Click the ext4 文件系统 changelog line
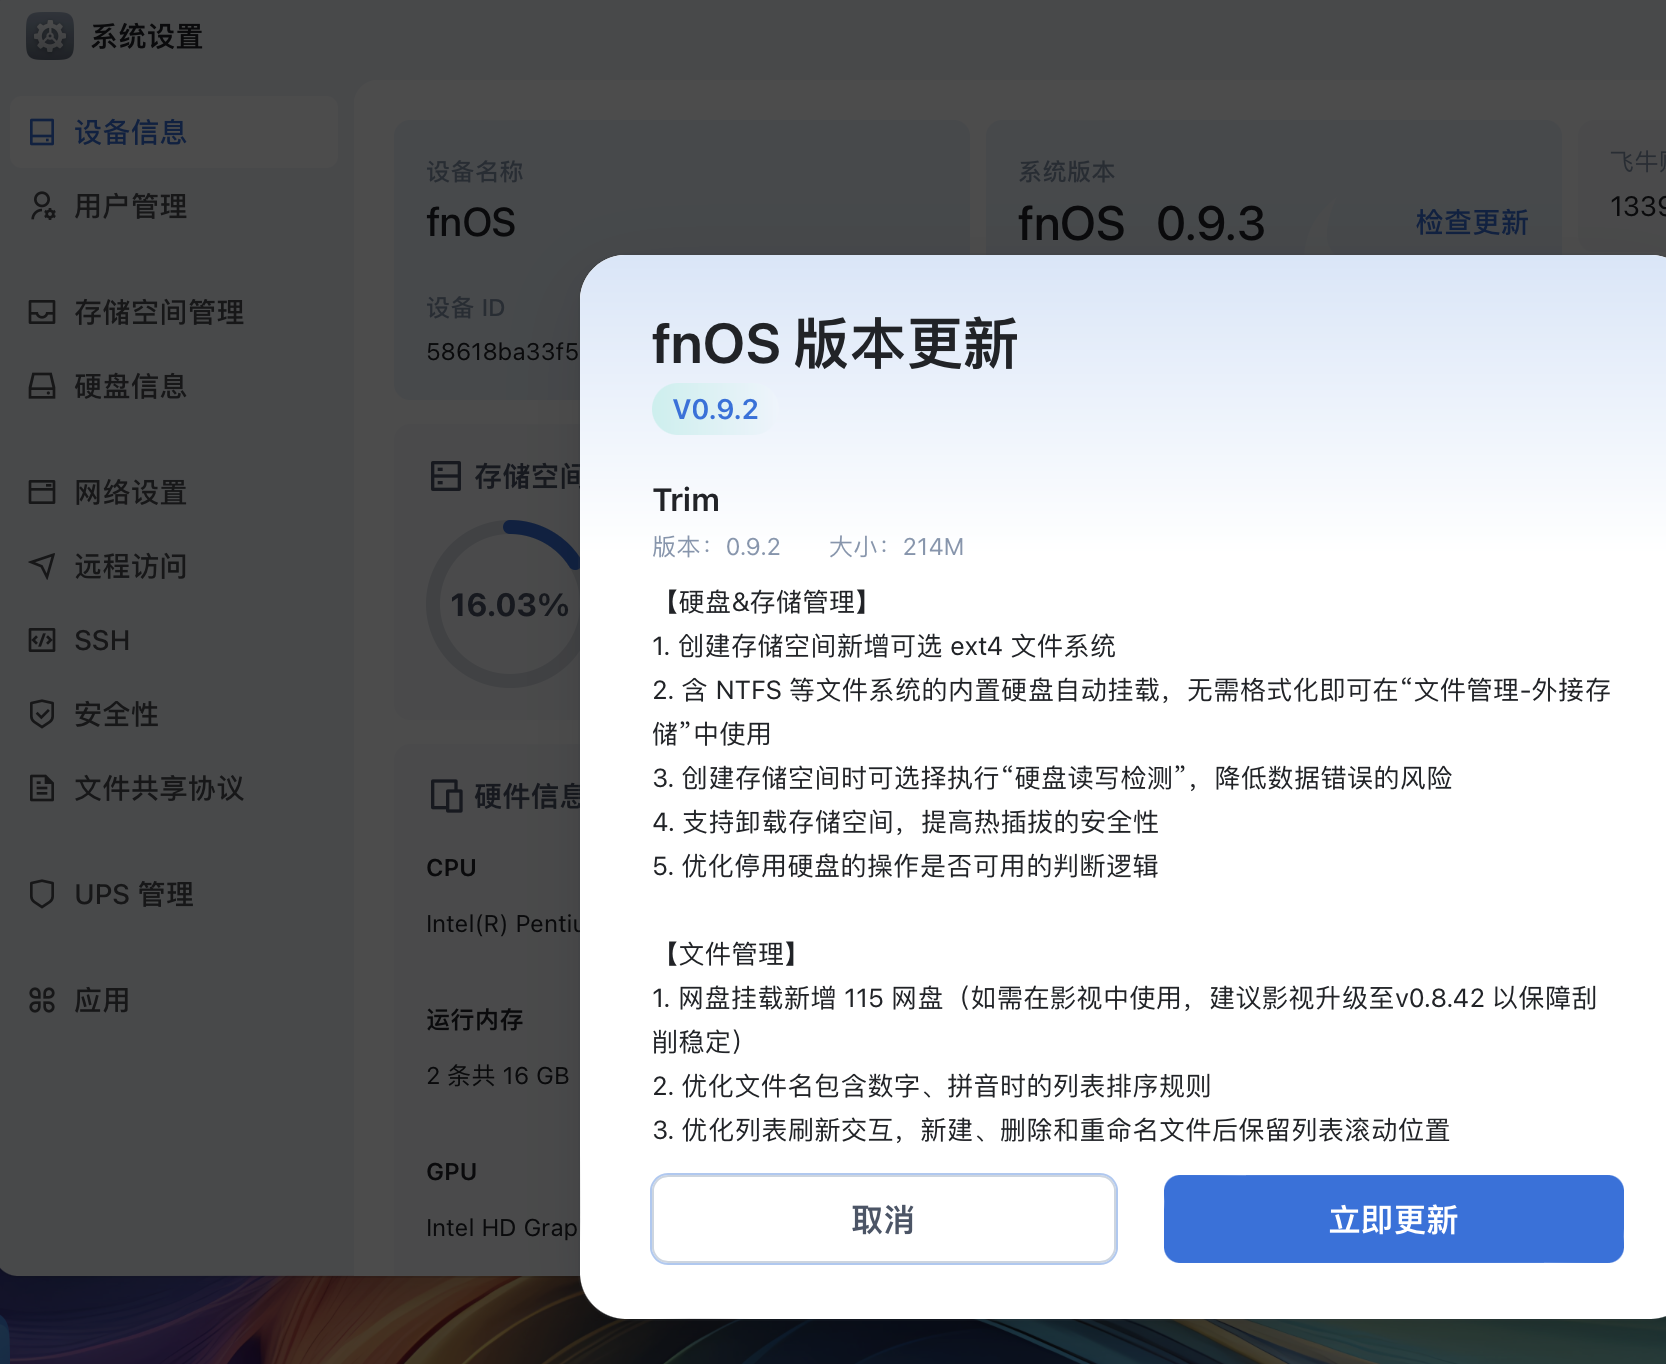The width and height of the screenshot is (1666, 1364). coord(884,646)
